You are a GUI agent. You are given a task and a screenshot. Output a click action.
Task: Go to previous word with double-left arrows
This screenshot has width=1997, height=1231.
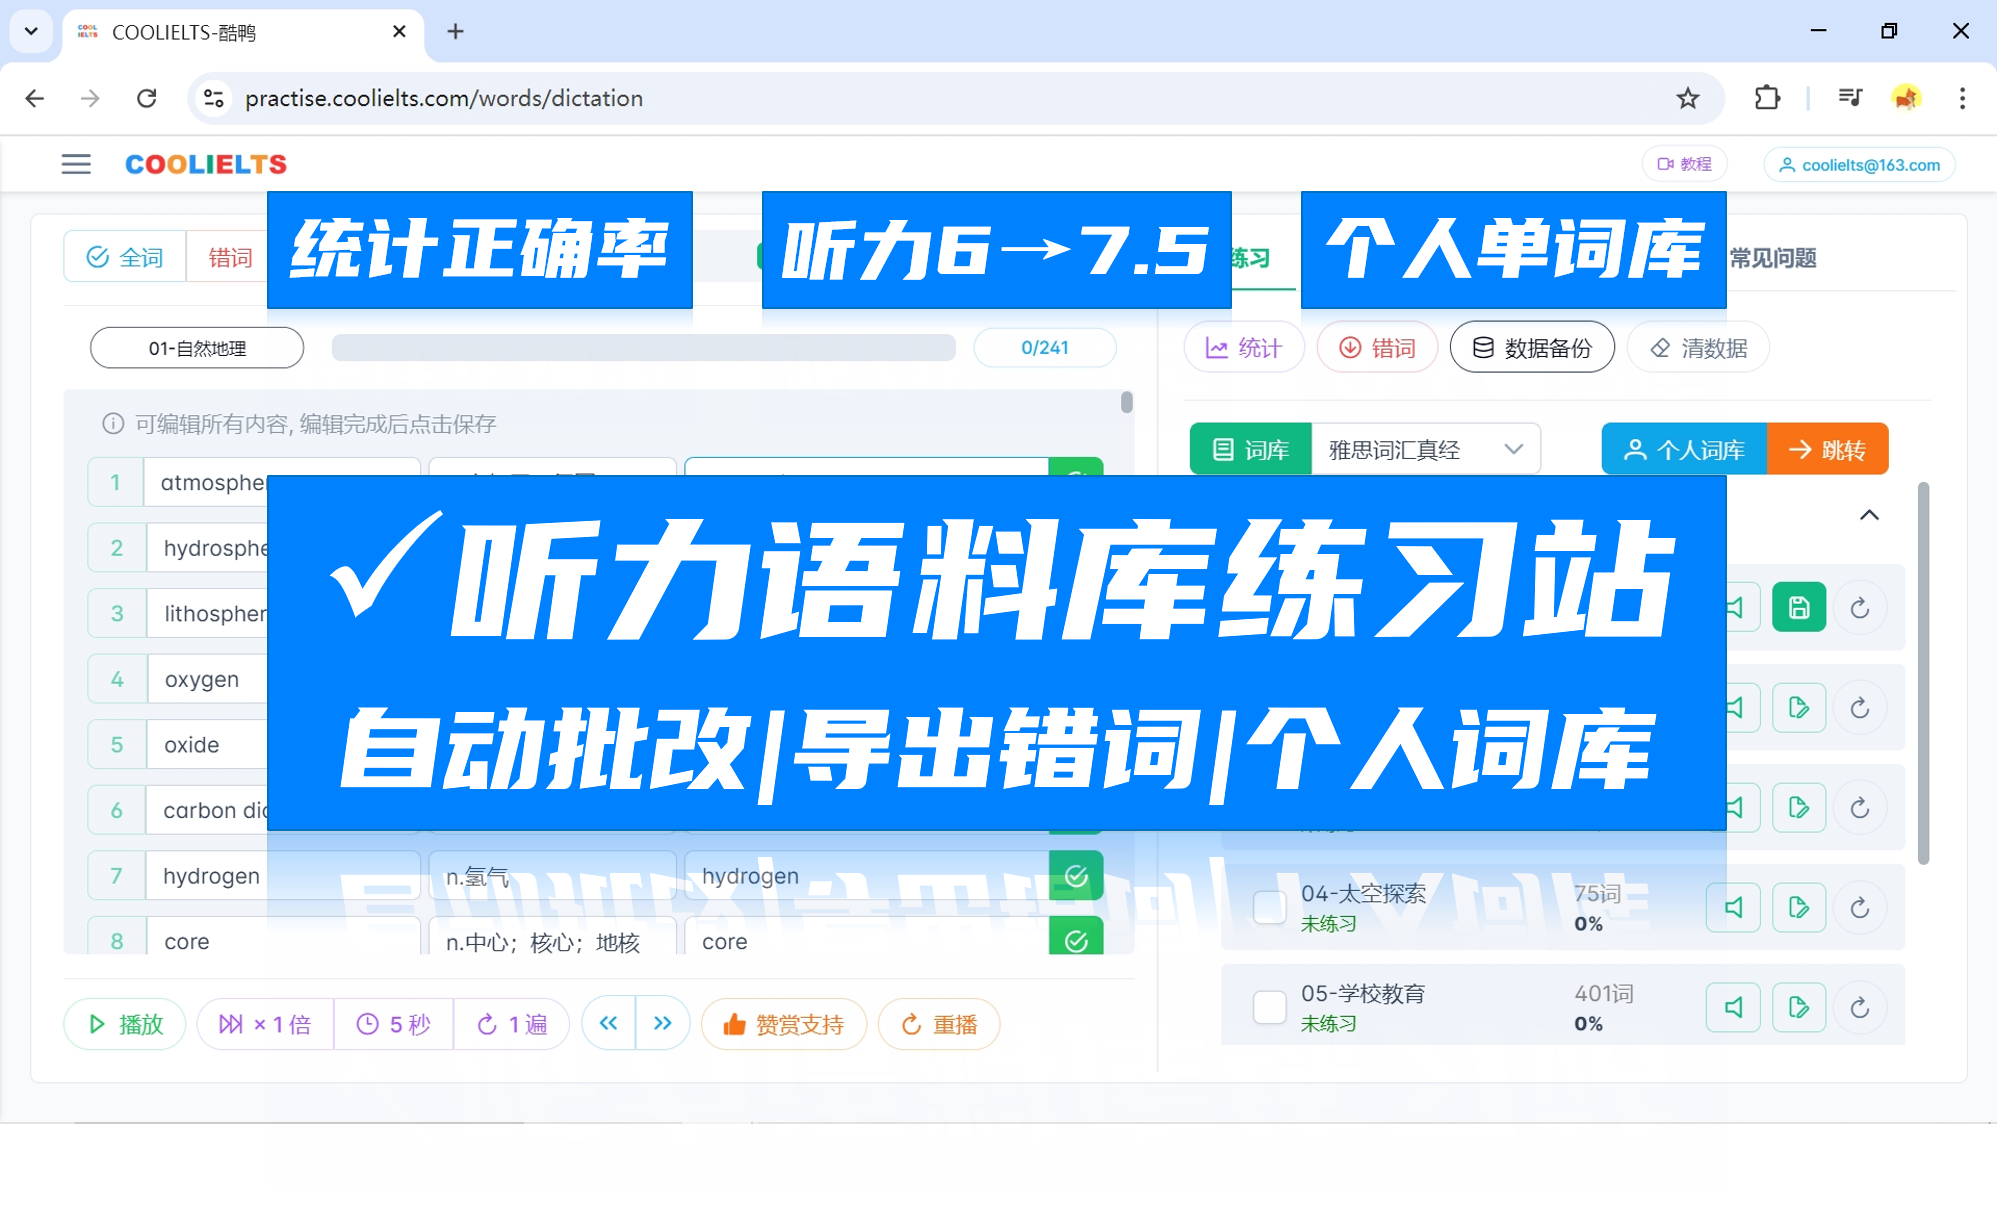click(x=608, y=1023)
